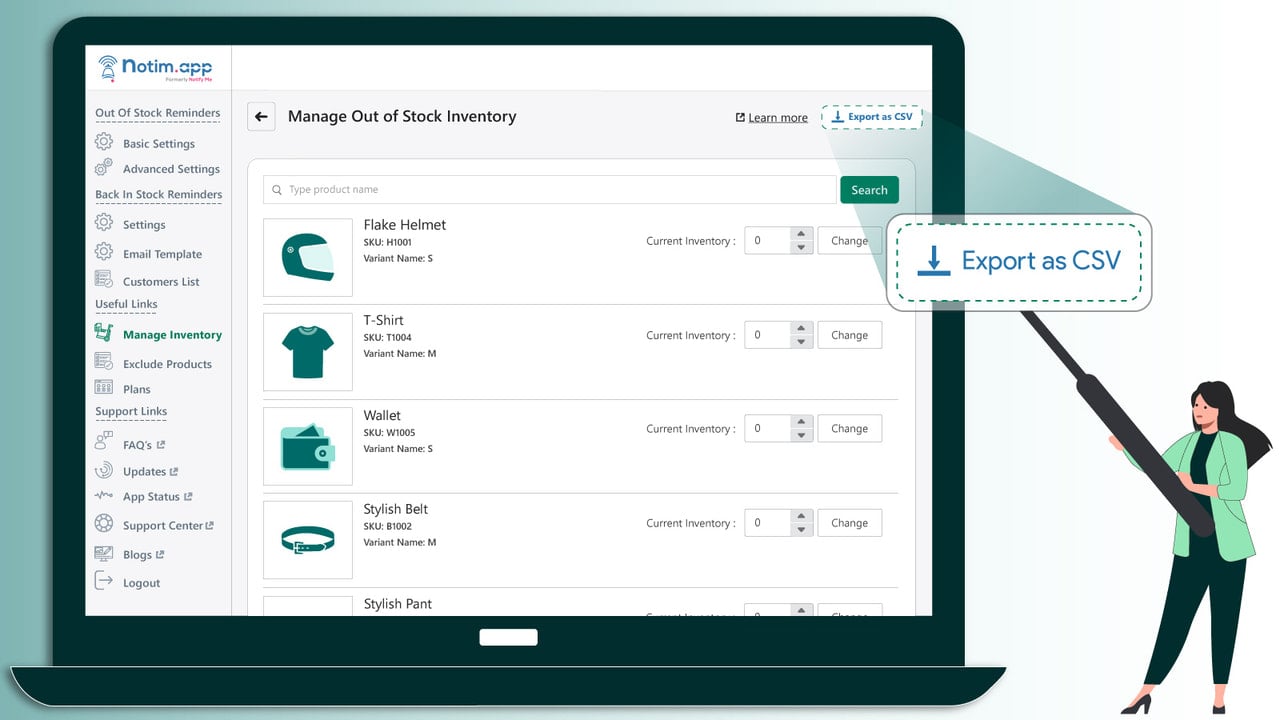
Task: Click the Stylish Pant product name
Action: (x=398, y=604)
